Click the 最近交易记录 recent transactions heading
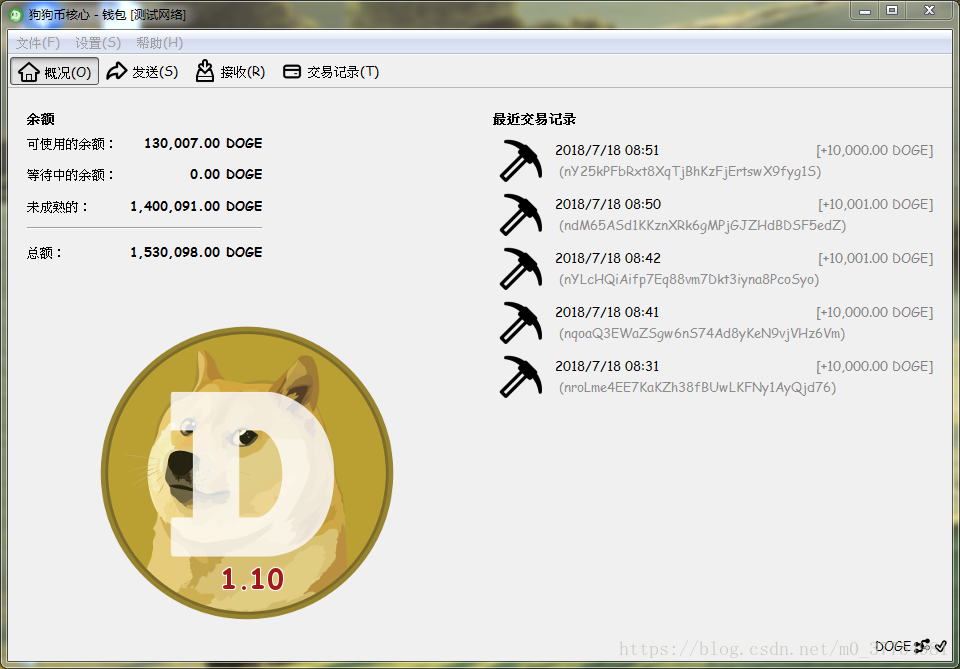Image resolution: width=960 pixels, height=669 pixels. click(534, 119)
